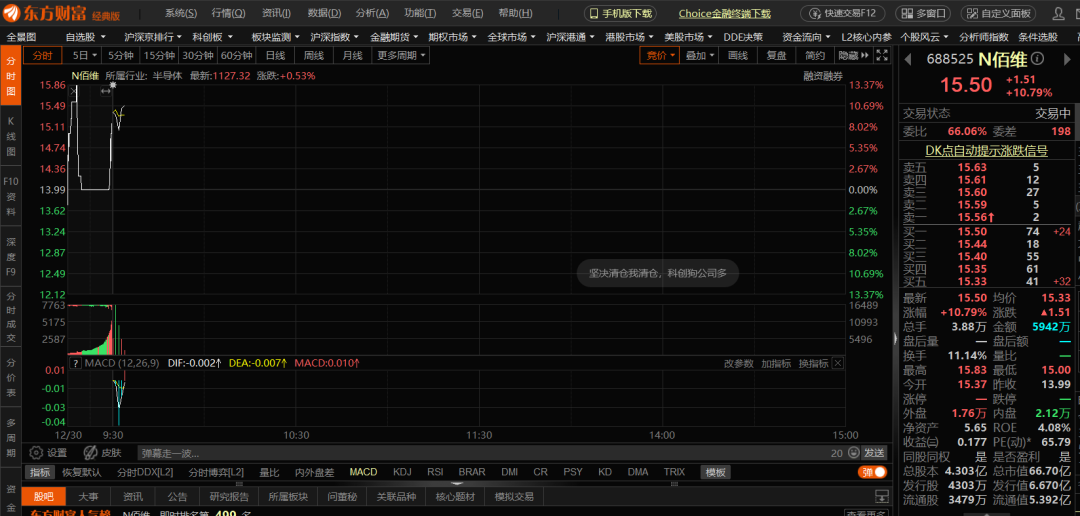Viewport: 1080px width, 516px height.
Task: Click the horizontal stretch arrow icon on chart
Action: [x=106, y=90]
